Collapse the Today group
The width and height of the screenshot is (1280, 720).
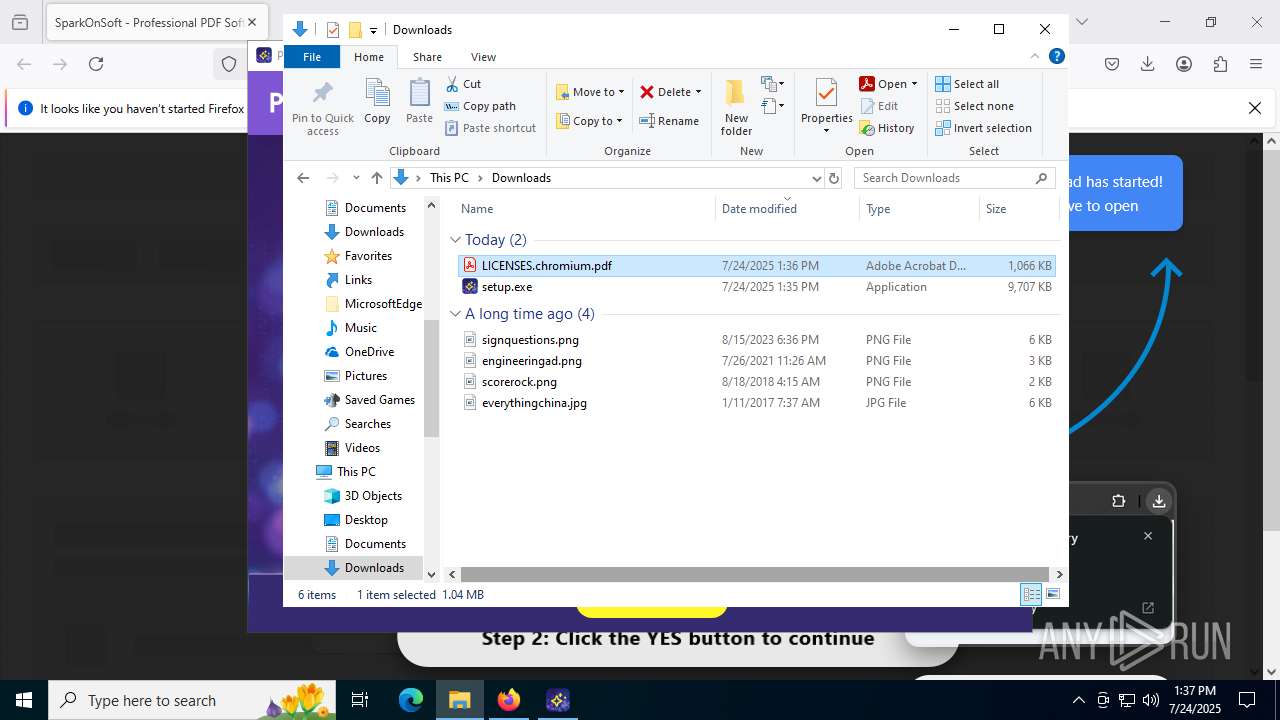coord(455,240)
